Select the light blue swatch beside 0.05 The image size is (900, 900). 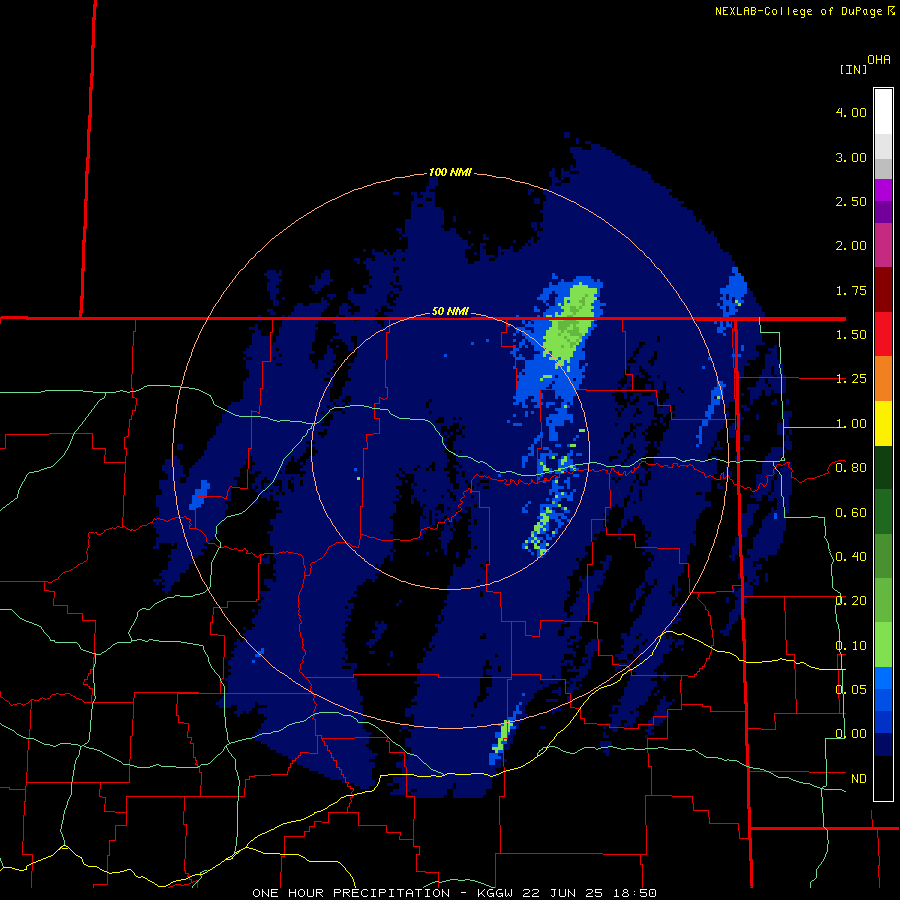tap(883, 678)
